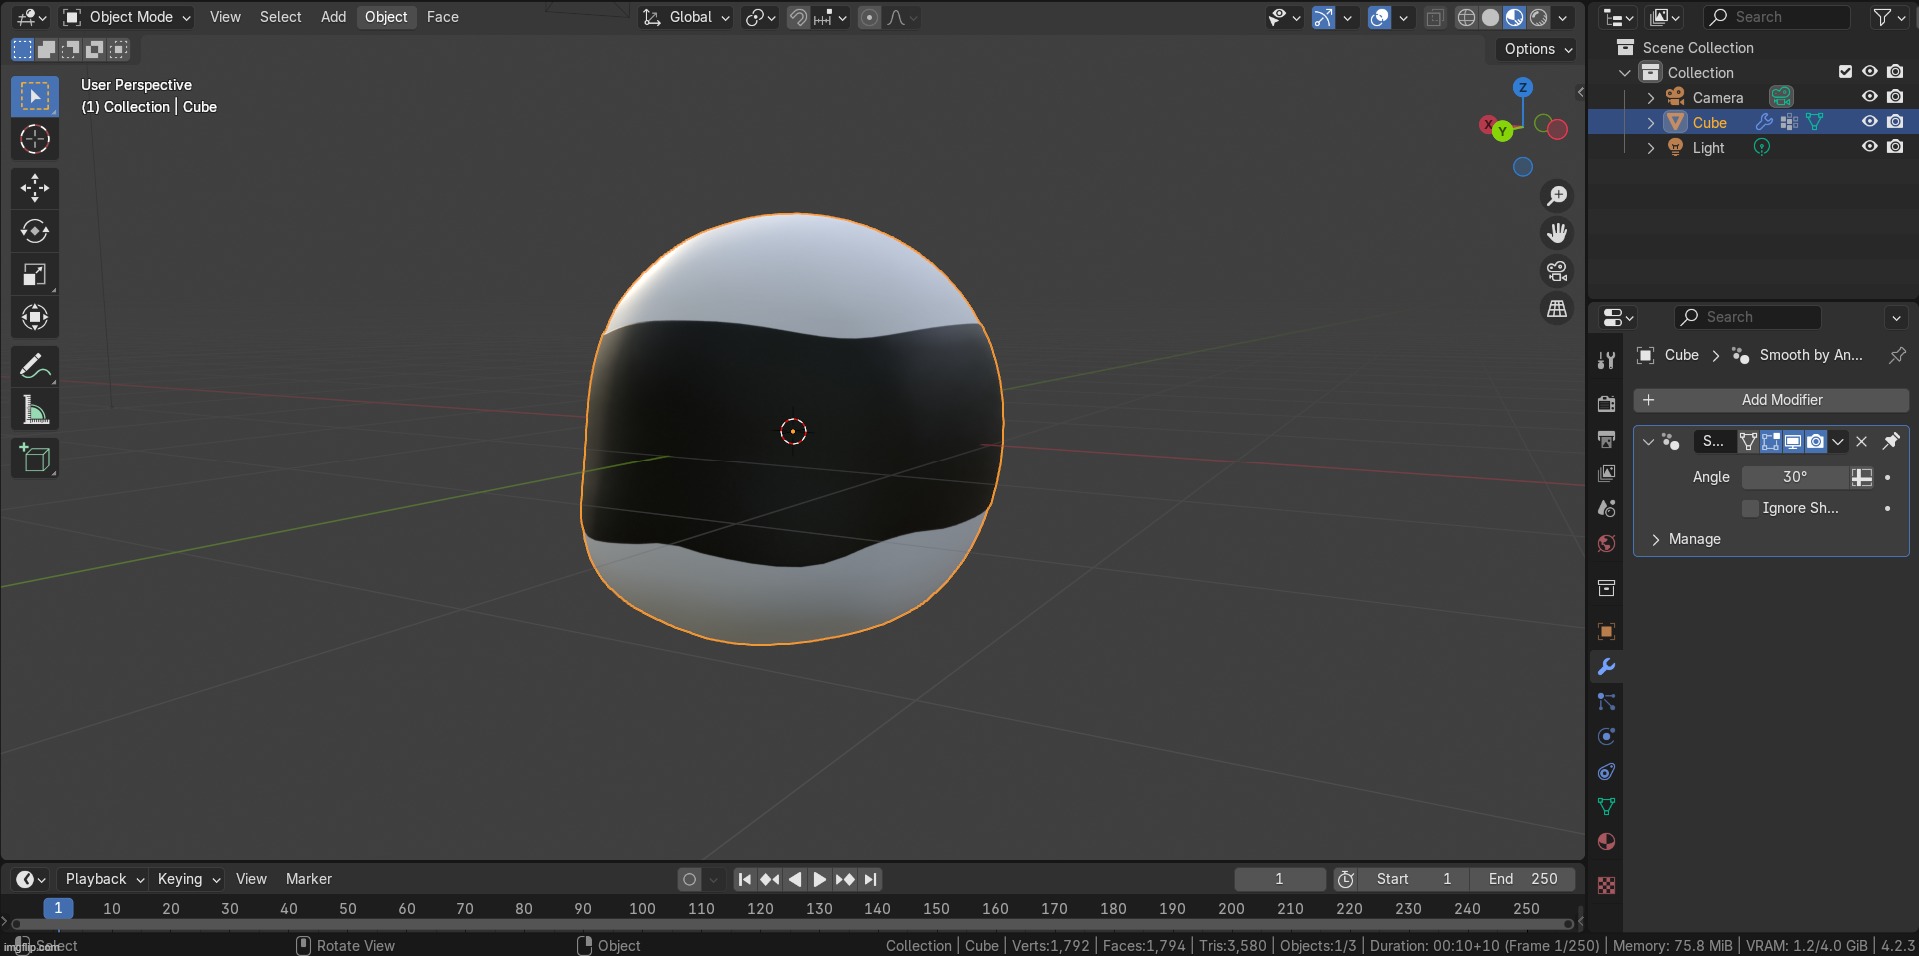This screenshot has width=1919, height=956.
Task: Open the Render properties tab
Action: click(1606, 403)
